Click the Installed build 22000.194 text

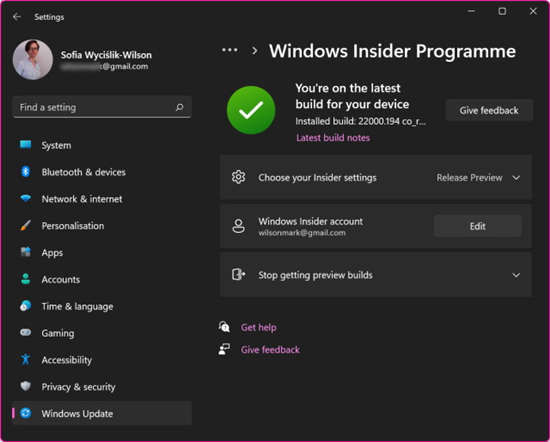coord(360,121)
